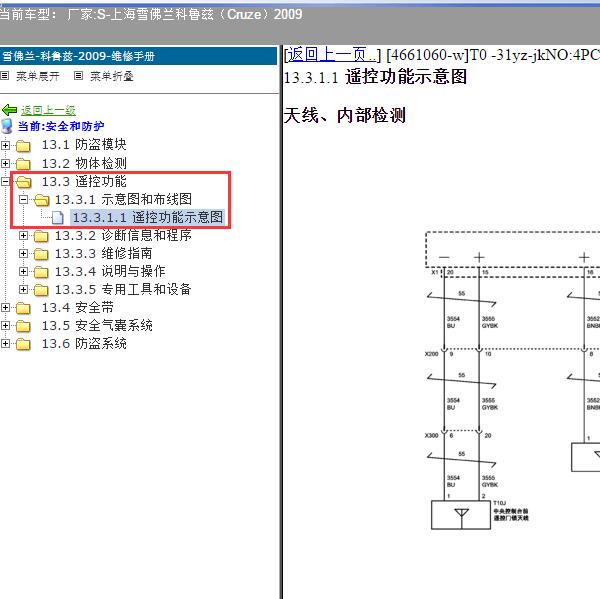Click the document icon for 13.3.1.1
This screenshot has height=599, width=600.
click(x=57, y=217)
